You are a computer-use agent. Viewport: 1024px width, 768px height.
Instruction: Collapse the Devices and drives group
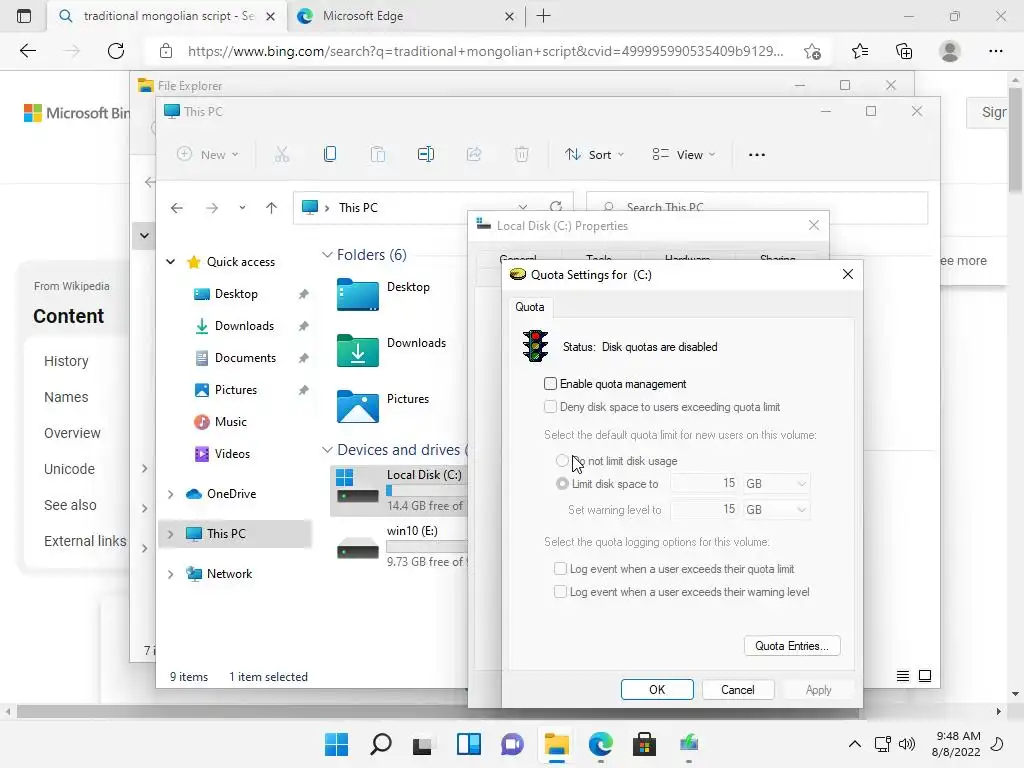[327, 450]
